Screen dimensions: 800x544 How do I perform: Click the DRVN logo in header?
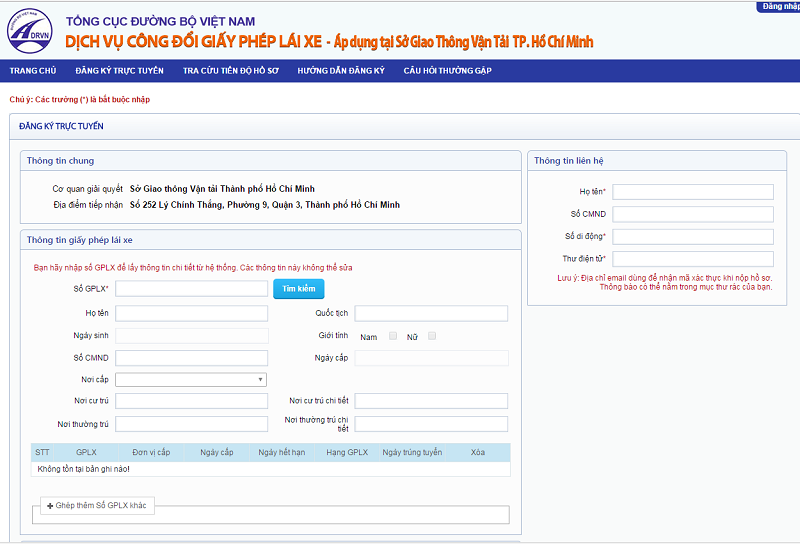coord(30,31)
